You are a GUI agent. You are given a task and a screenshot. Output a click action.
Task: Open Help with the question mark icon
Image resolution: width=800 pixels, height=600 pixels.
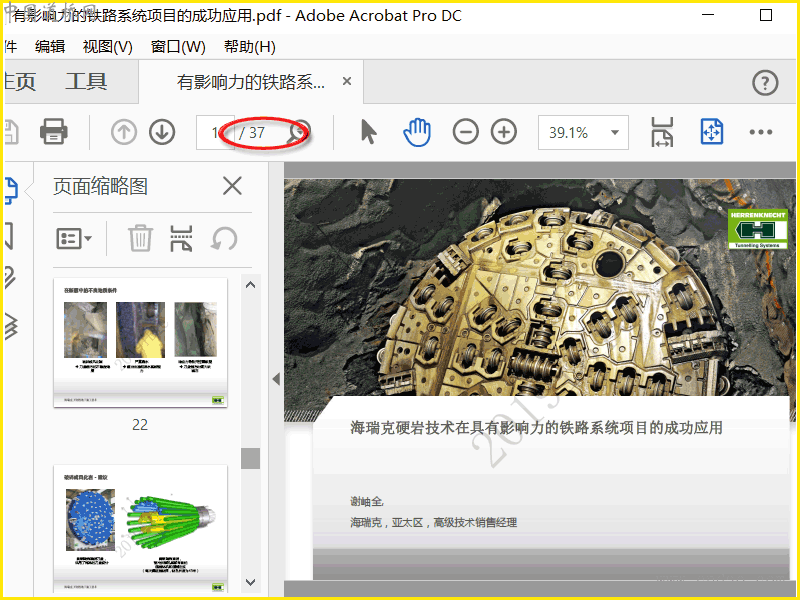click(x=765, y=82)
